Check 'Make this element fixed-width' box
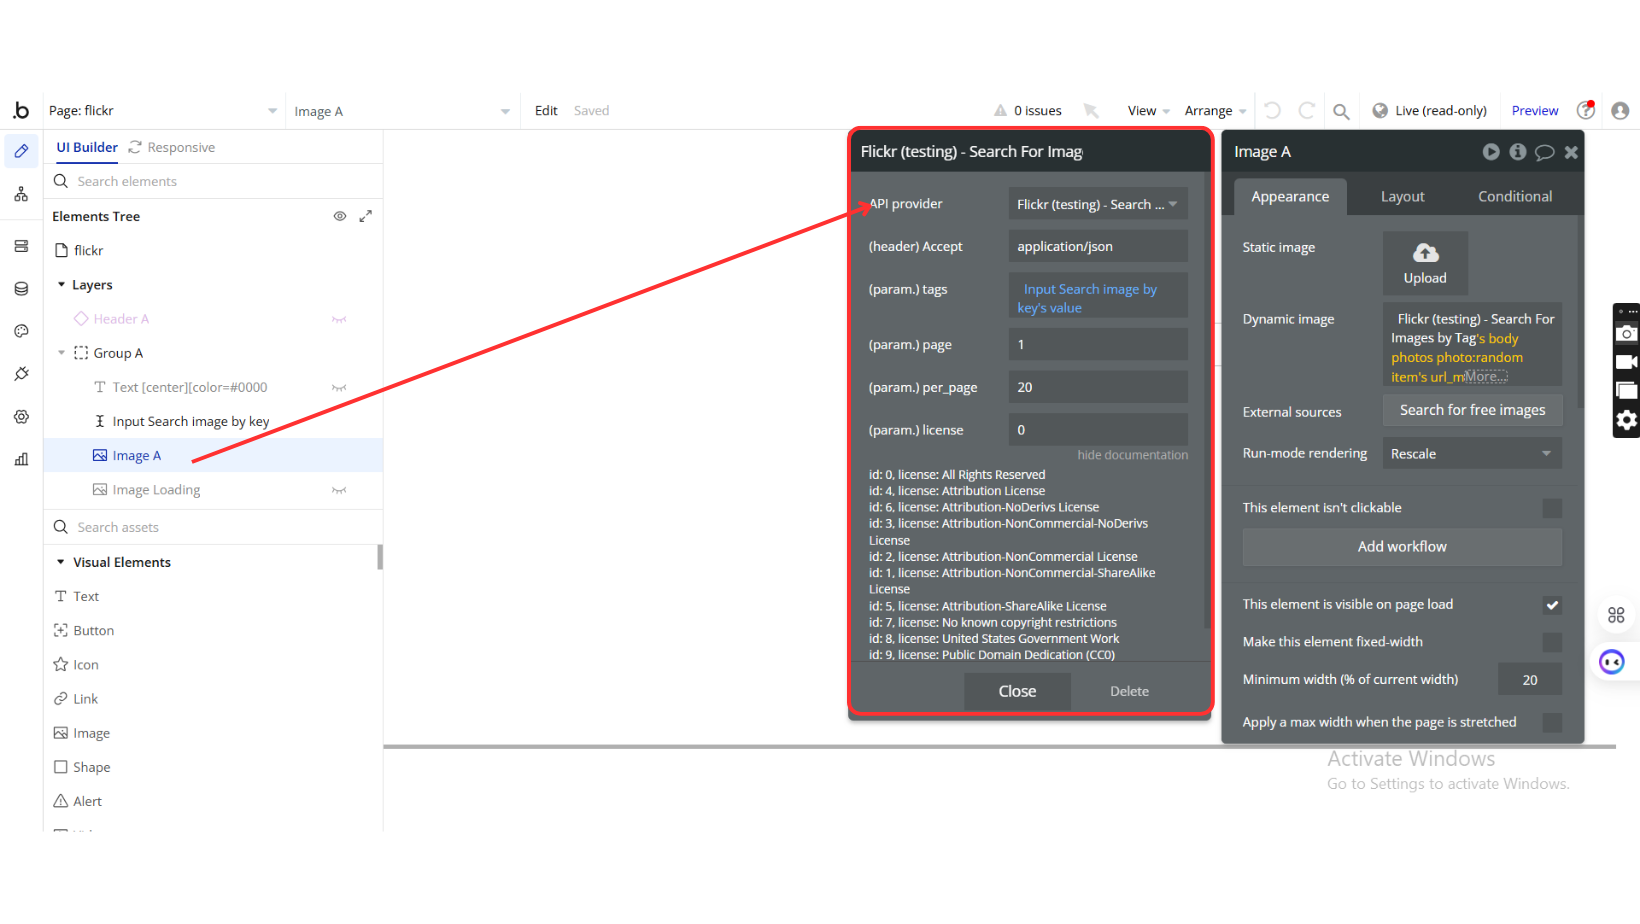The height and width of the screenshot is (924, 1640). tap(1552, 642)
